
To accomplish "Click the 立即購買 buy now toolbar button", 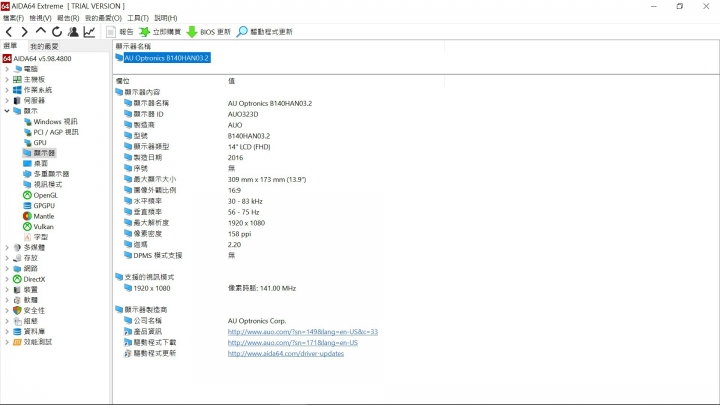I will coord(160,32).
